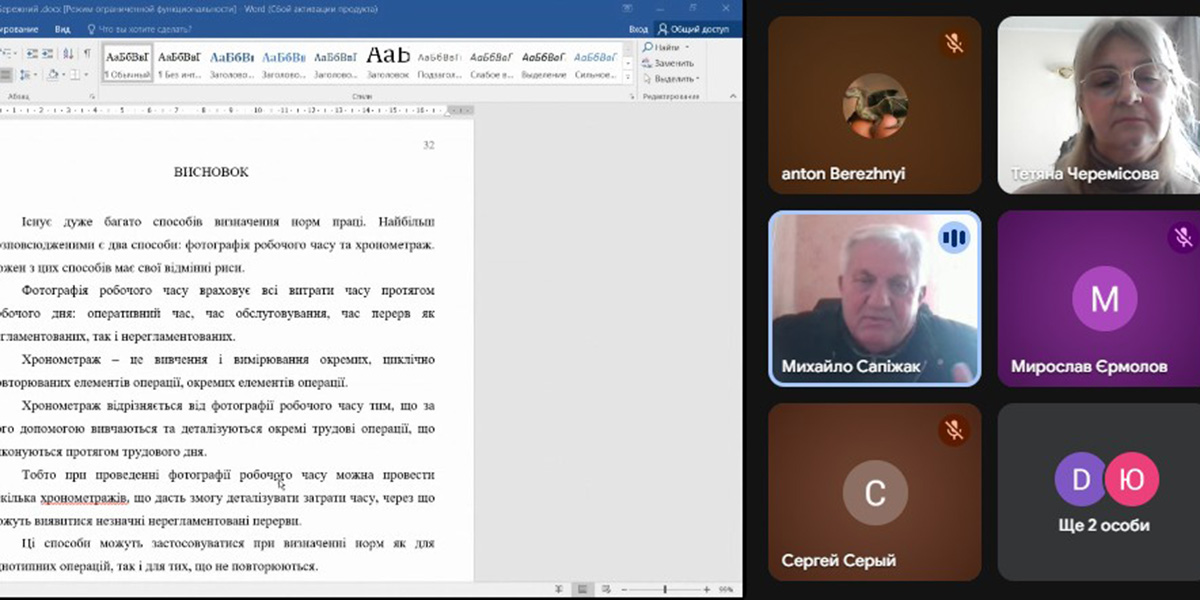Click the 'D' avatar in overflow tile

[x=1081, y=479]
